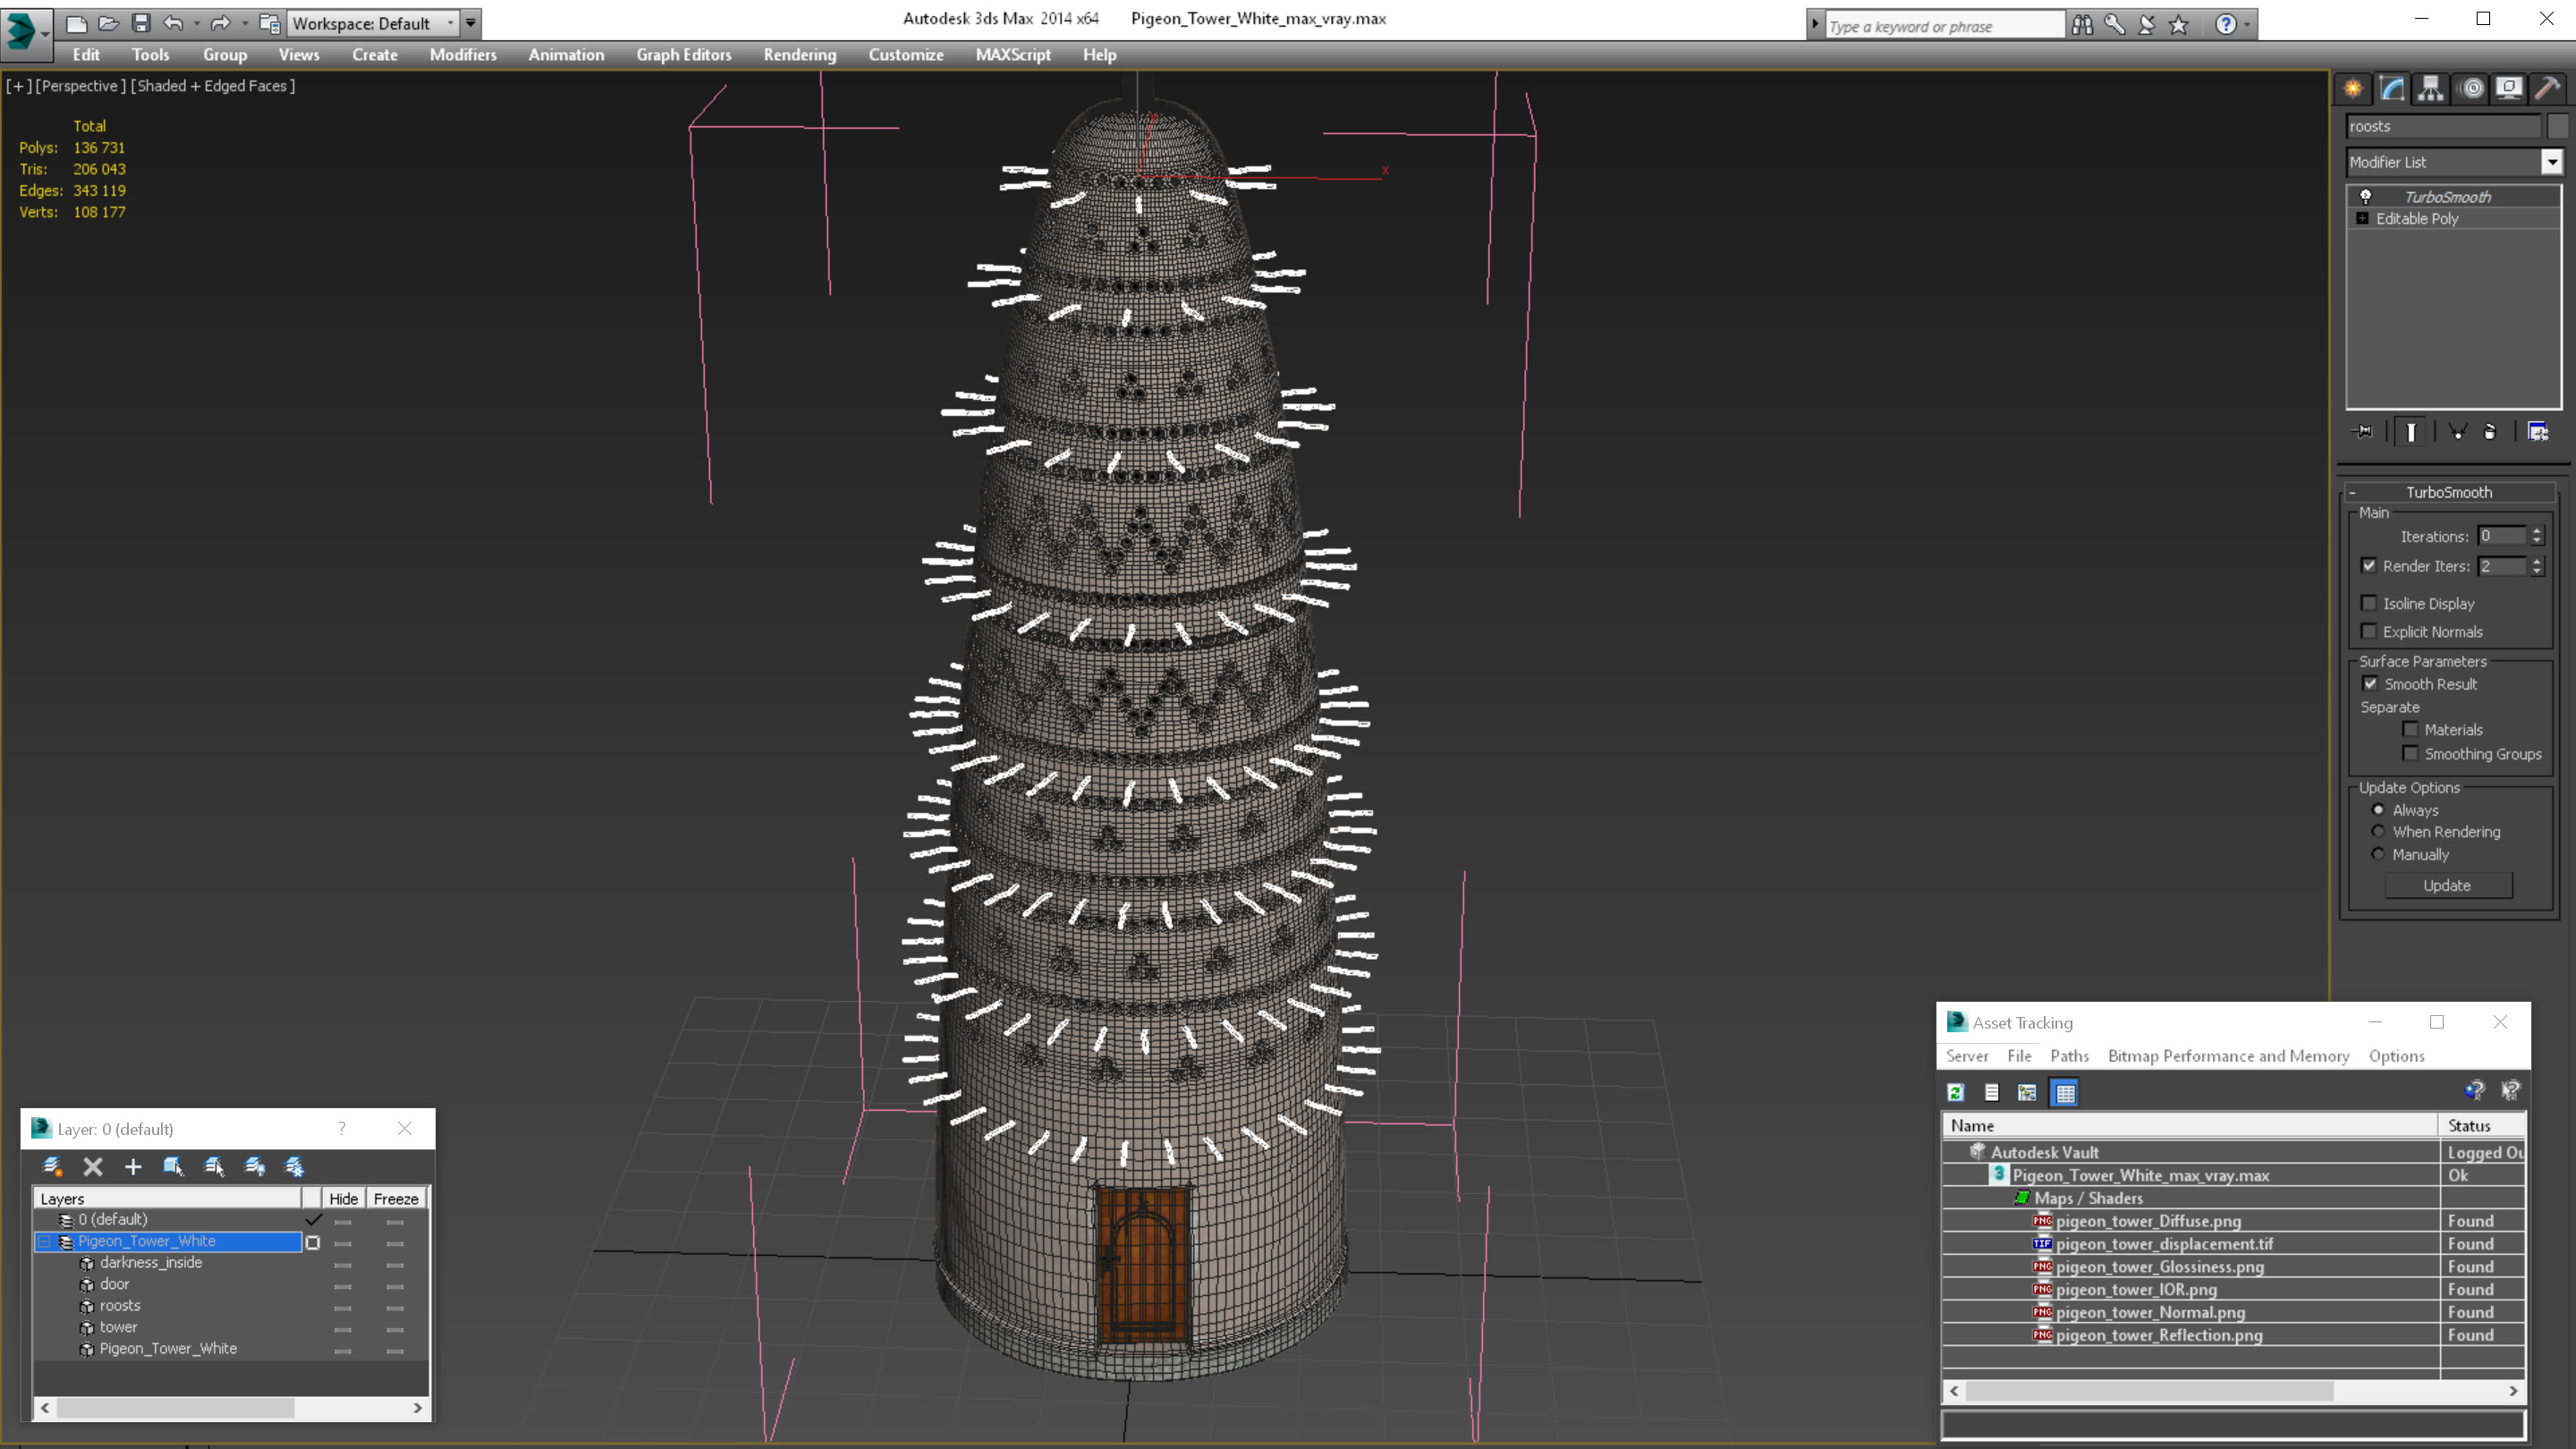This screenshot has width=2576, height=1449.
Task: Click Delete Layer X icon
Action: 93,1166
